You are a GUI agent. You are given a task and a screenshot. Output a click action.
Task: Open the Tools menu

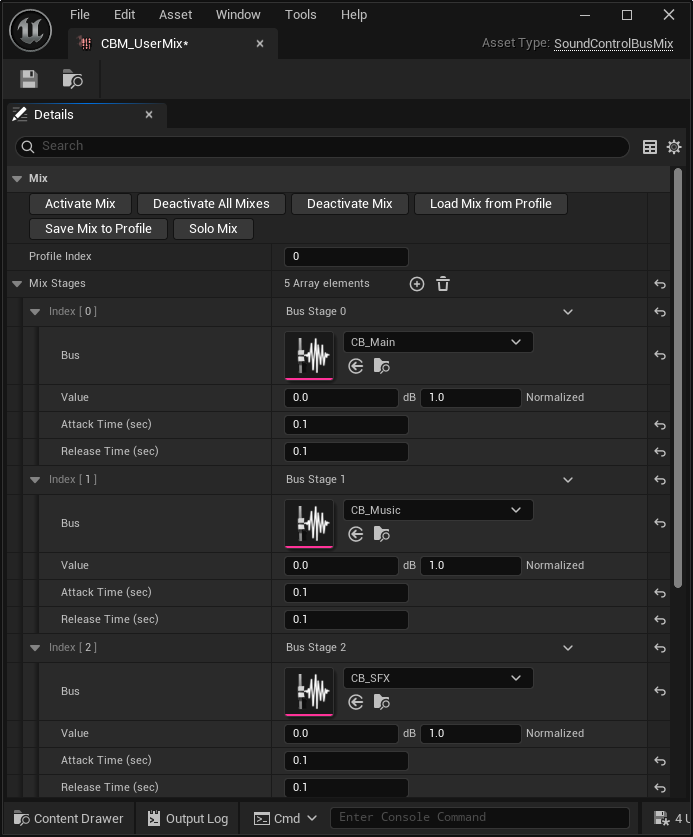tap(300, 15)
